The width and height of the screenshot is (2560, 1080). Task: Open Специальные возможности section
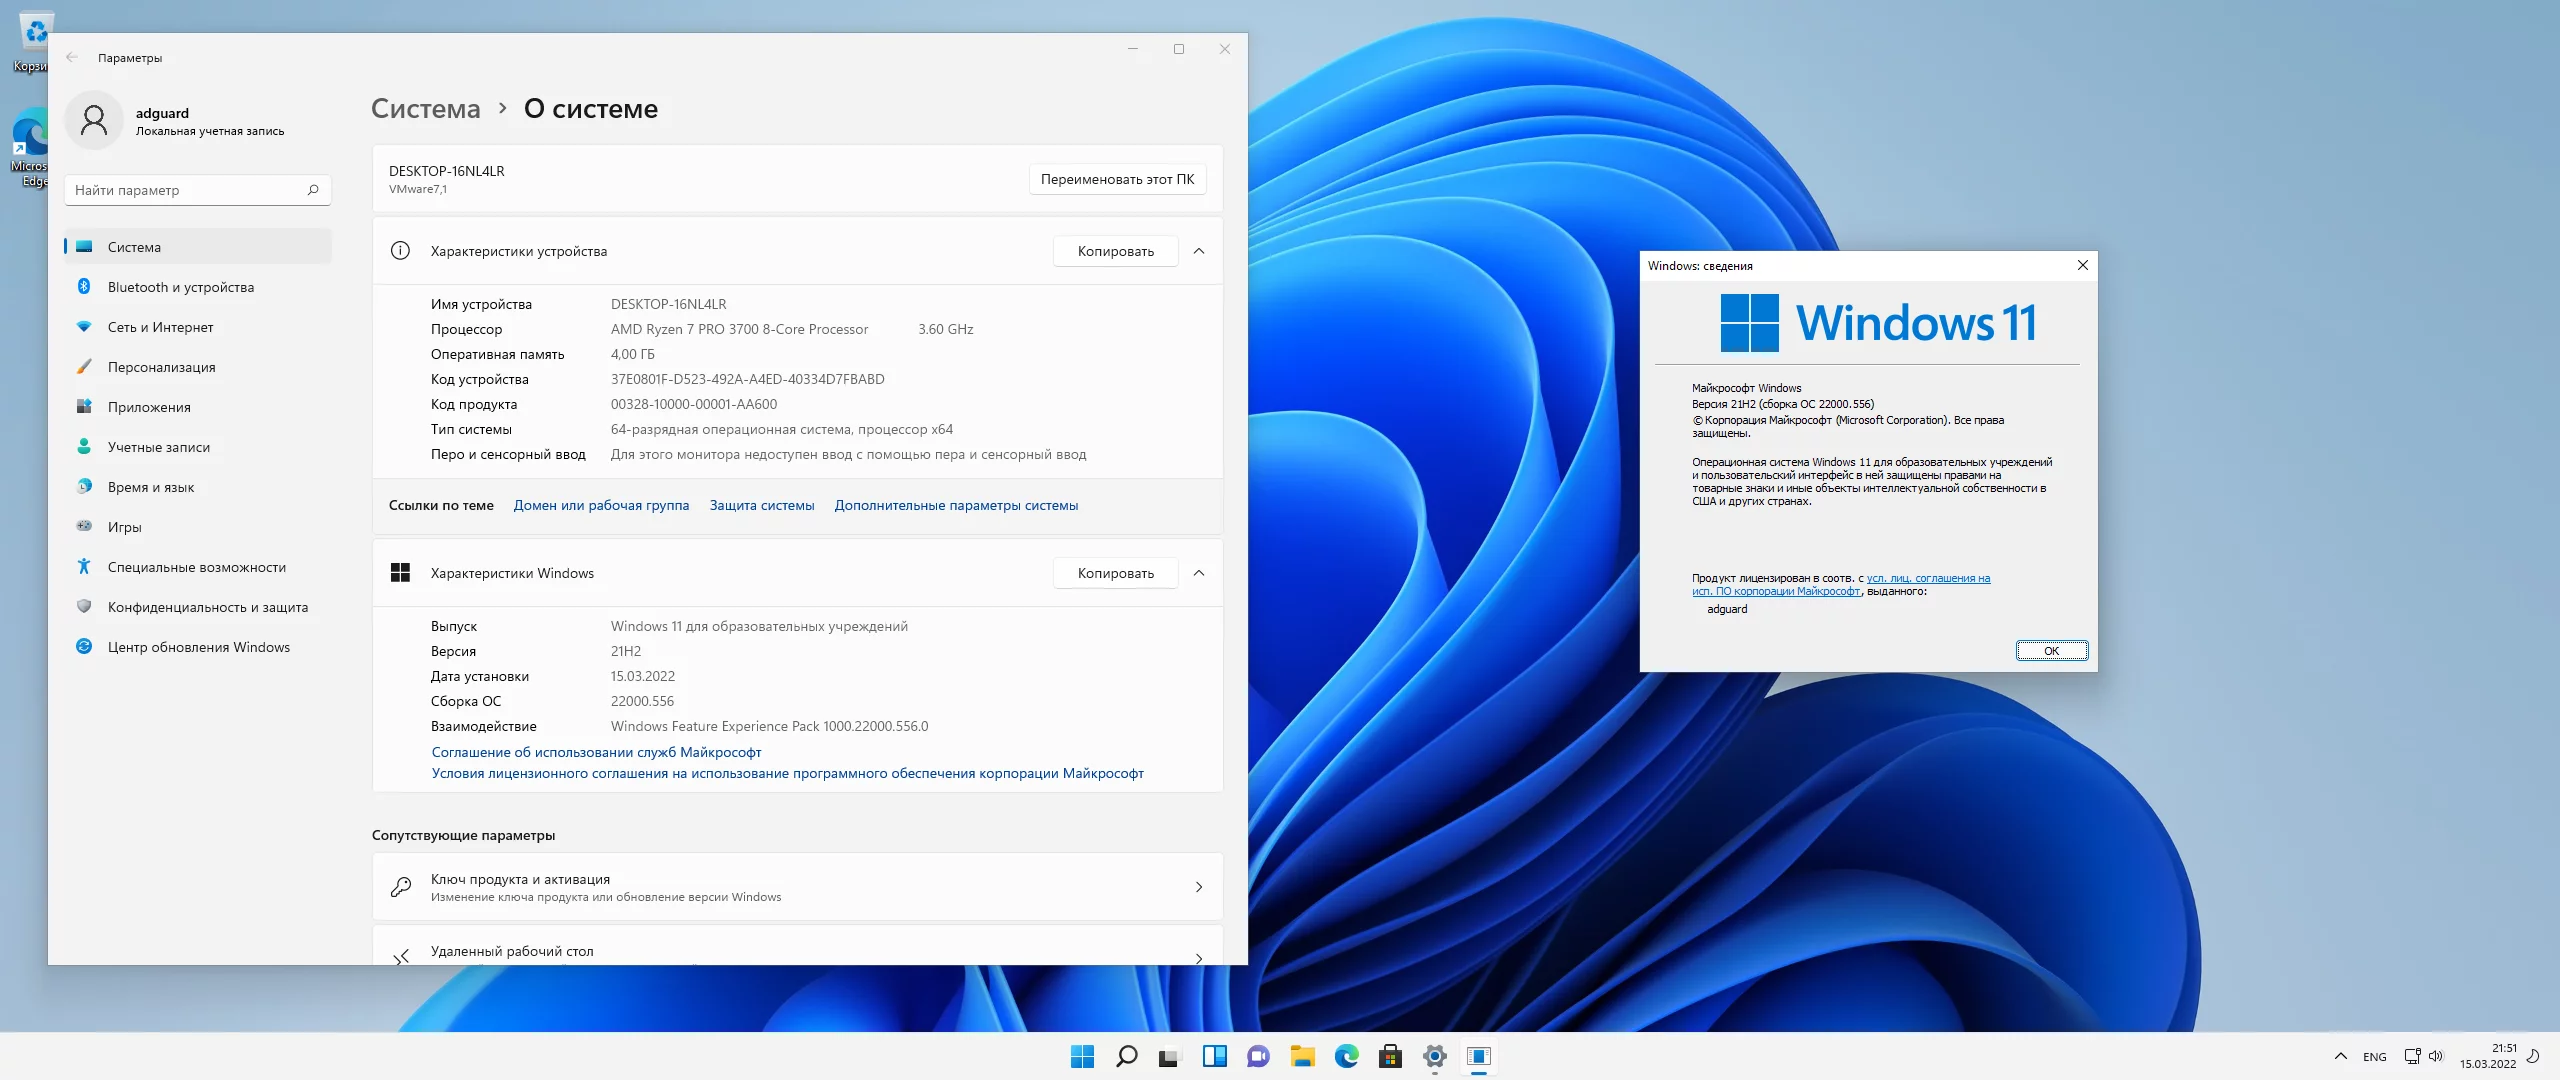(x=196, y=567)
